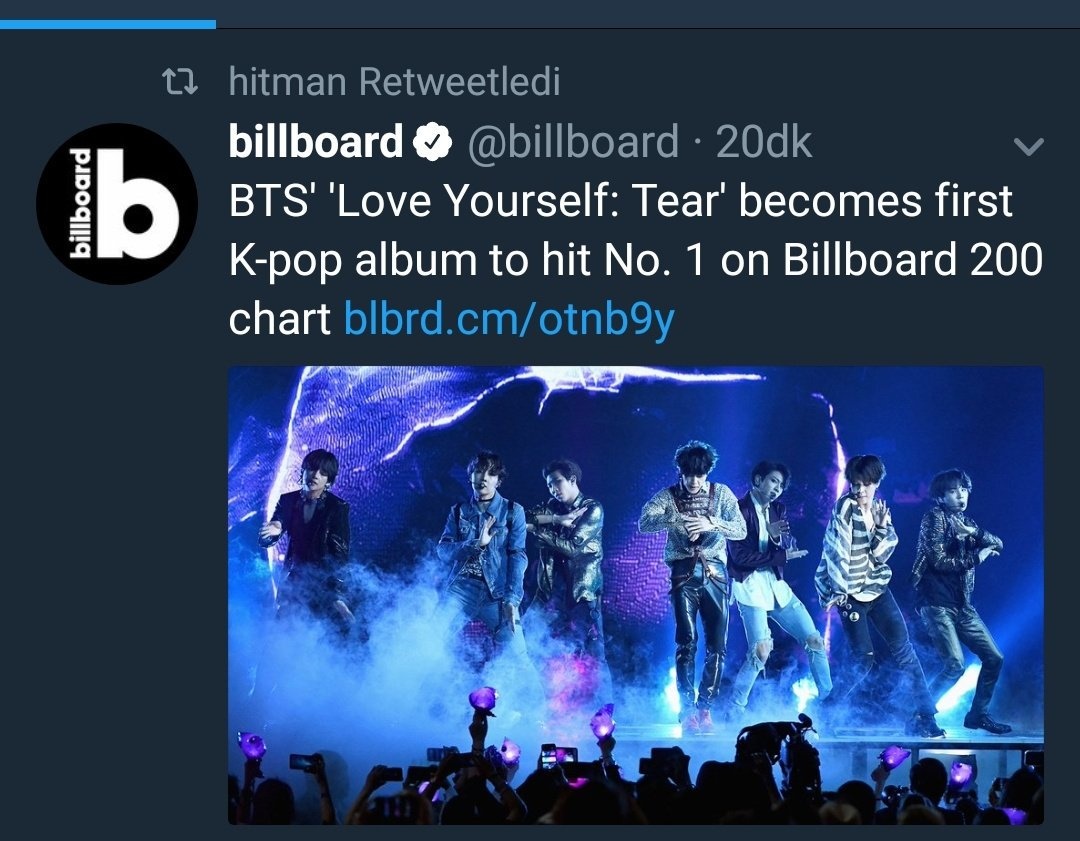Open the blbrd.cm/otnb9y link
The image size is (1080, 841).
[x=509, y=320]
